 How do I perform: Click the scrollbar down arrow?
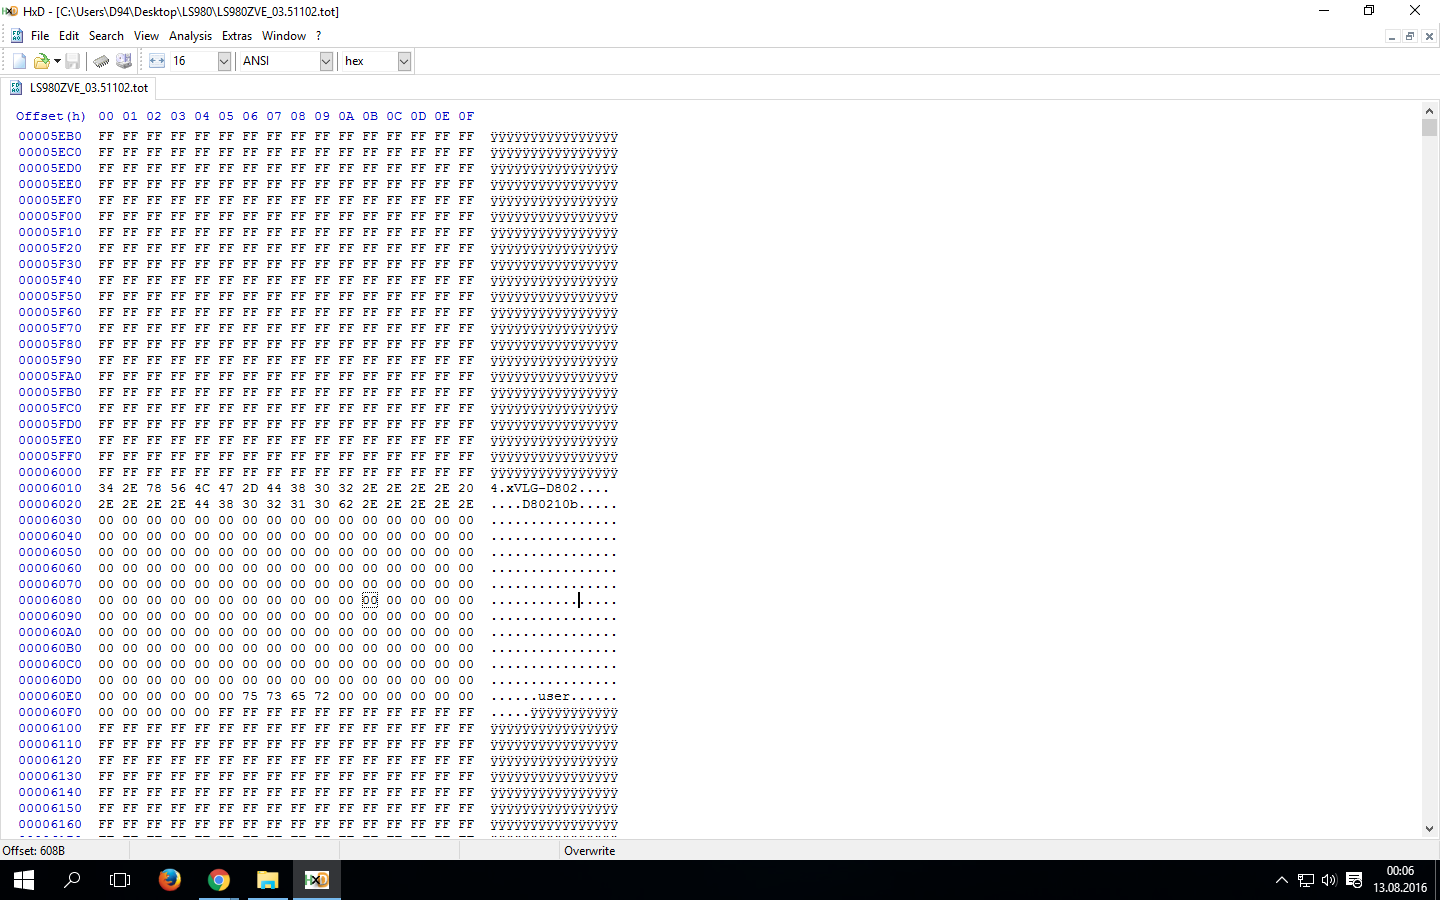click(1429, 828)
